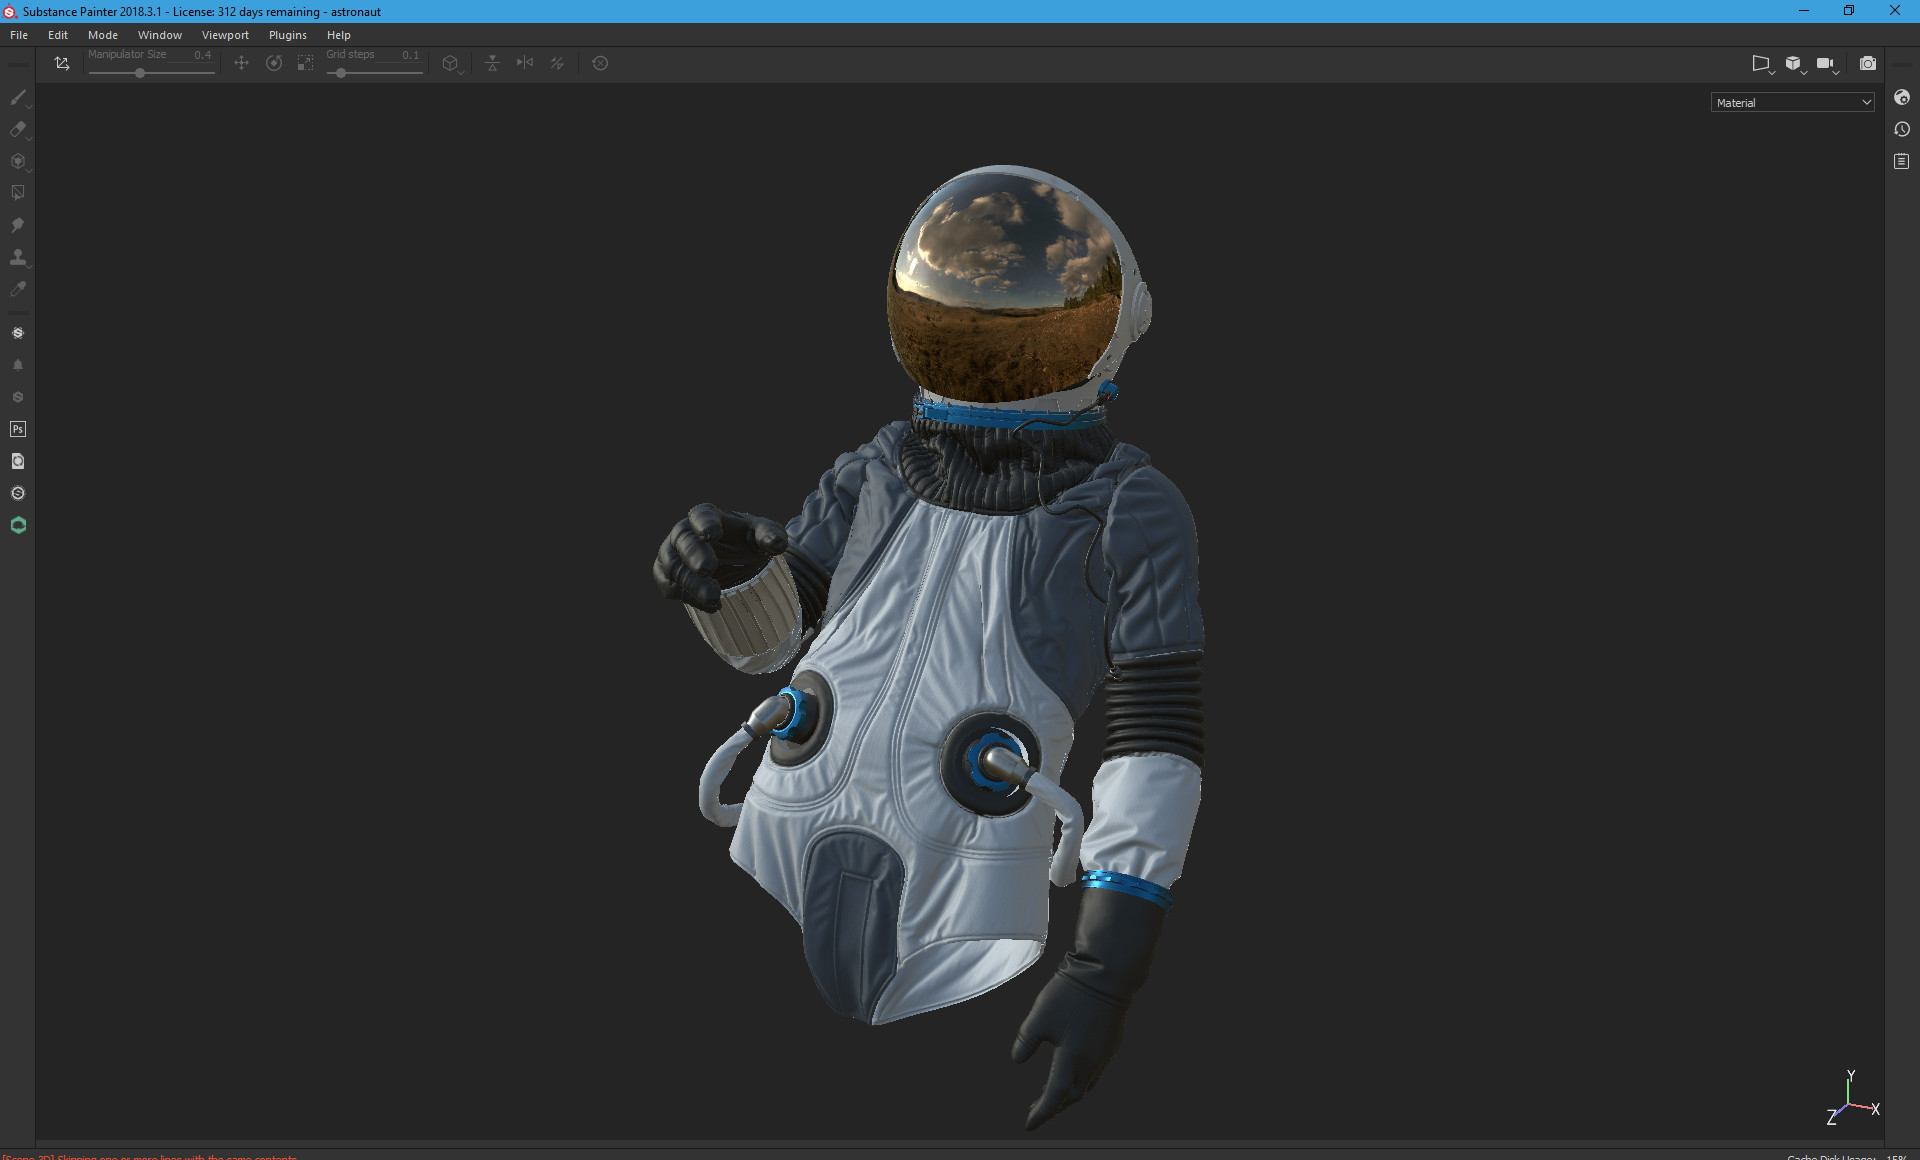1920x1160 pixels.
Task: Activate the rotate manipulator
Action: (x=274, y=63)
